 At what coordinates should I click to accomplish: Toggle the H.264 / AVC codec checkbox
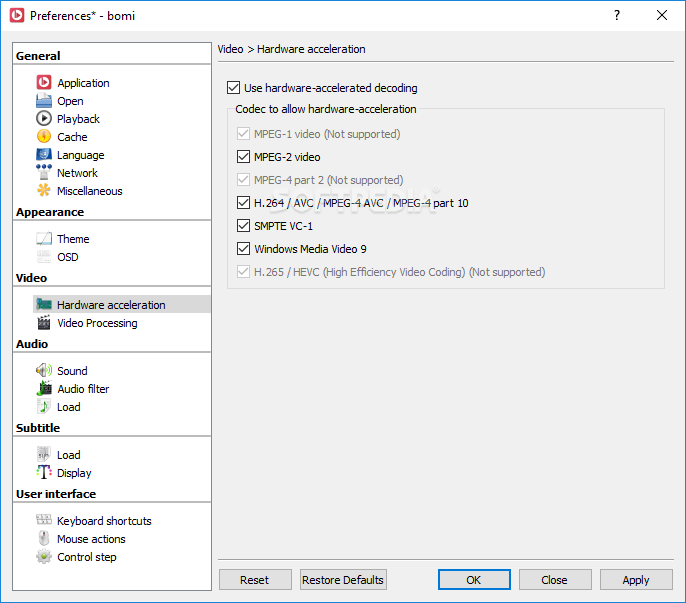point(243,203)
